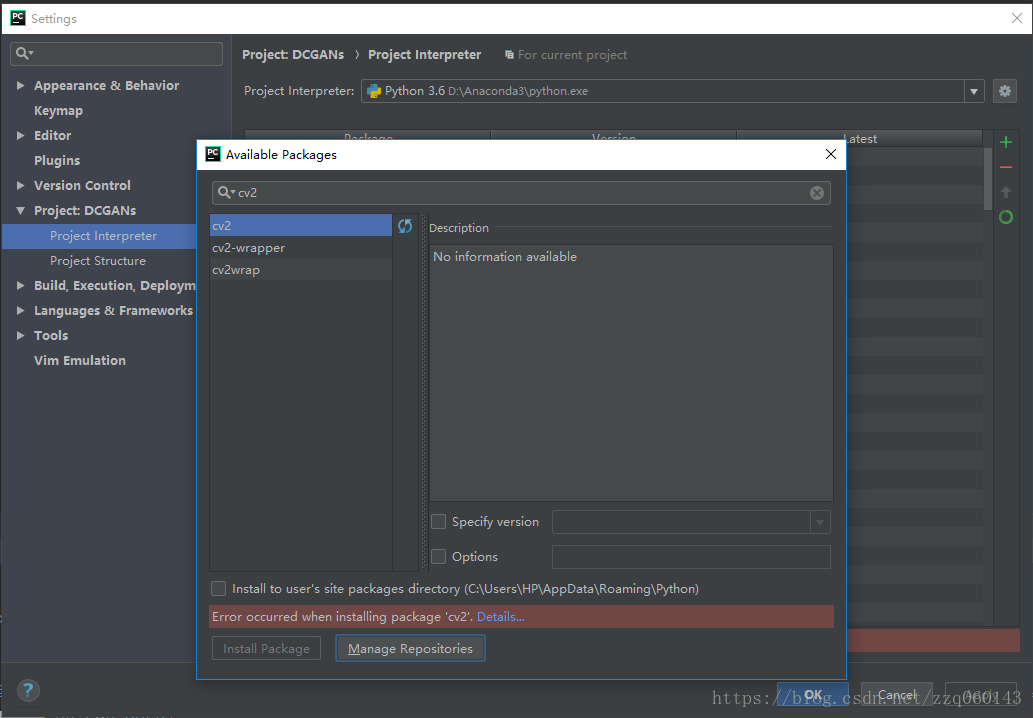
Task: Click the PyCharm icon in Settings title bar
Action: [x=18, y=18]
